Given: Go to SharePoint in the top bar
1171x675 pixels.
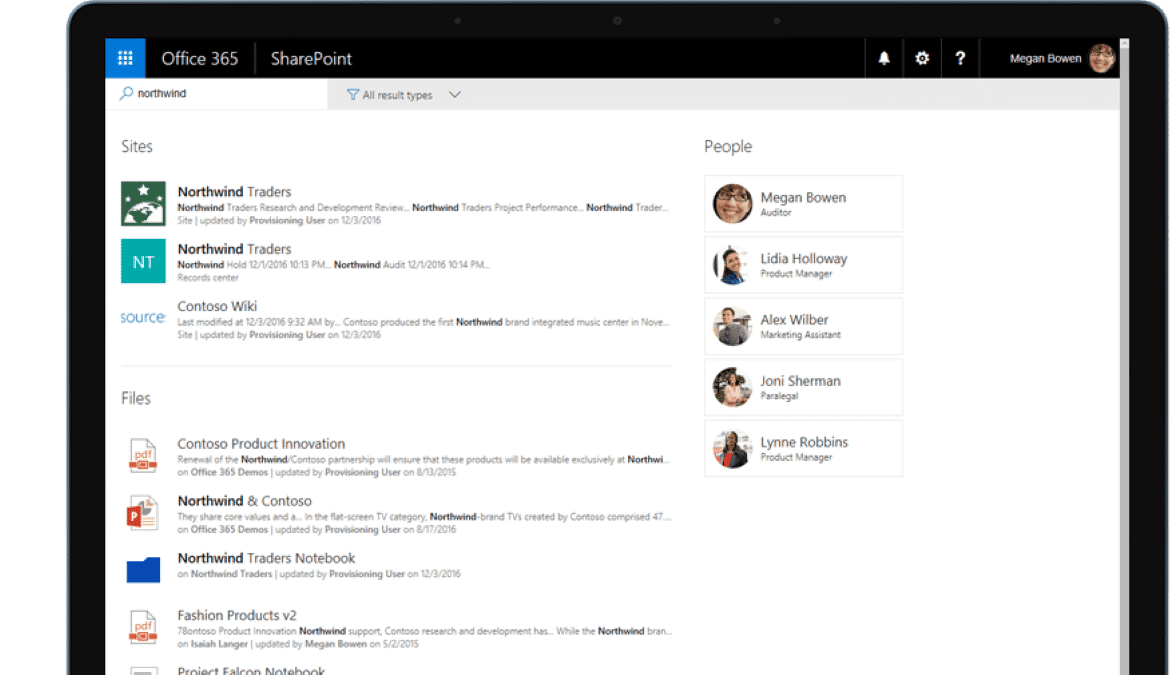Looking at the screenshot, I should point(311,58).
